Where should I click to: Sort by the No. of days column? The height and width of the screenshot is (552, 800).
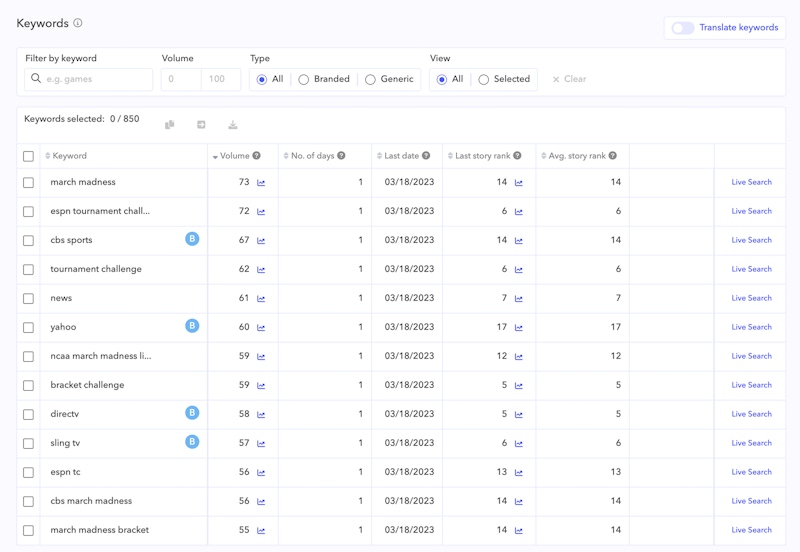coord(311,156)
